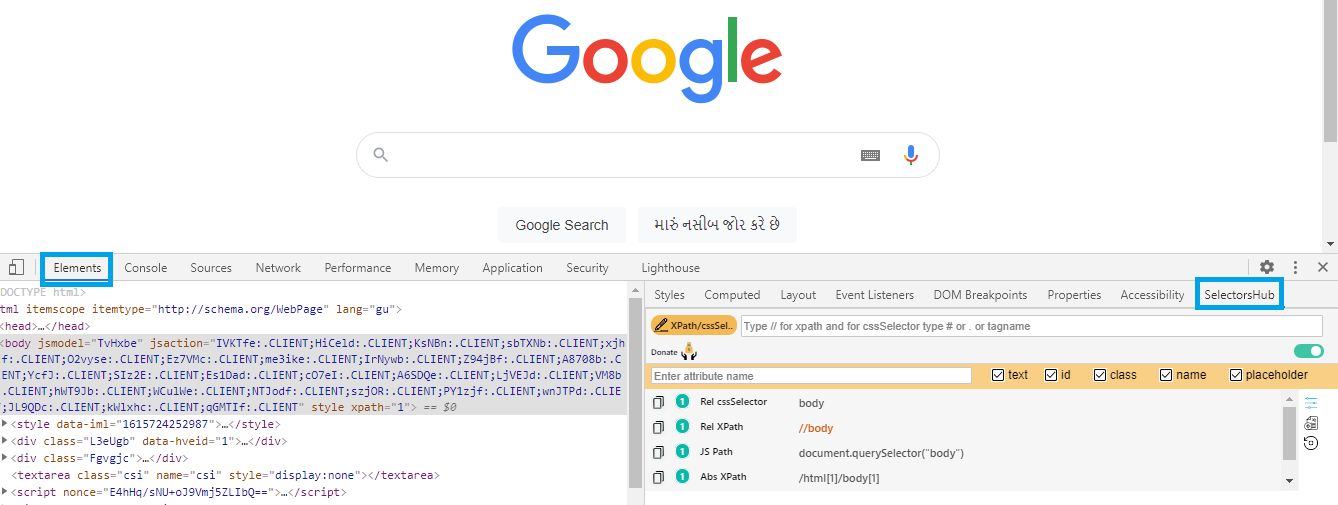
Task: Copy the Rel cssSelector value
Action: tap(658, 402)
